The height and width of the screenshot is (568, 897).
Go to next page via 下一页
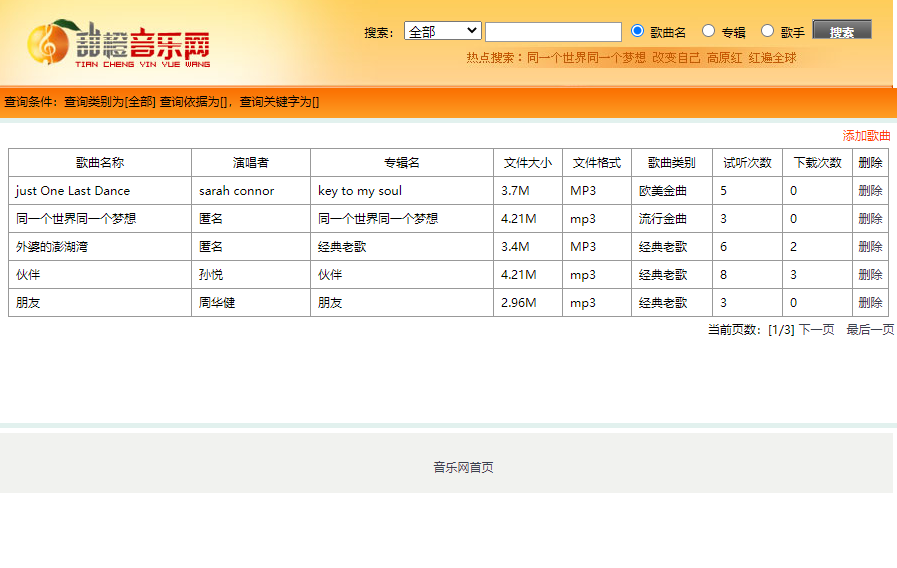(816, 330)
